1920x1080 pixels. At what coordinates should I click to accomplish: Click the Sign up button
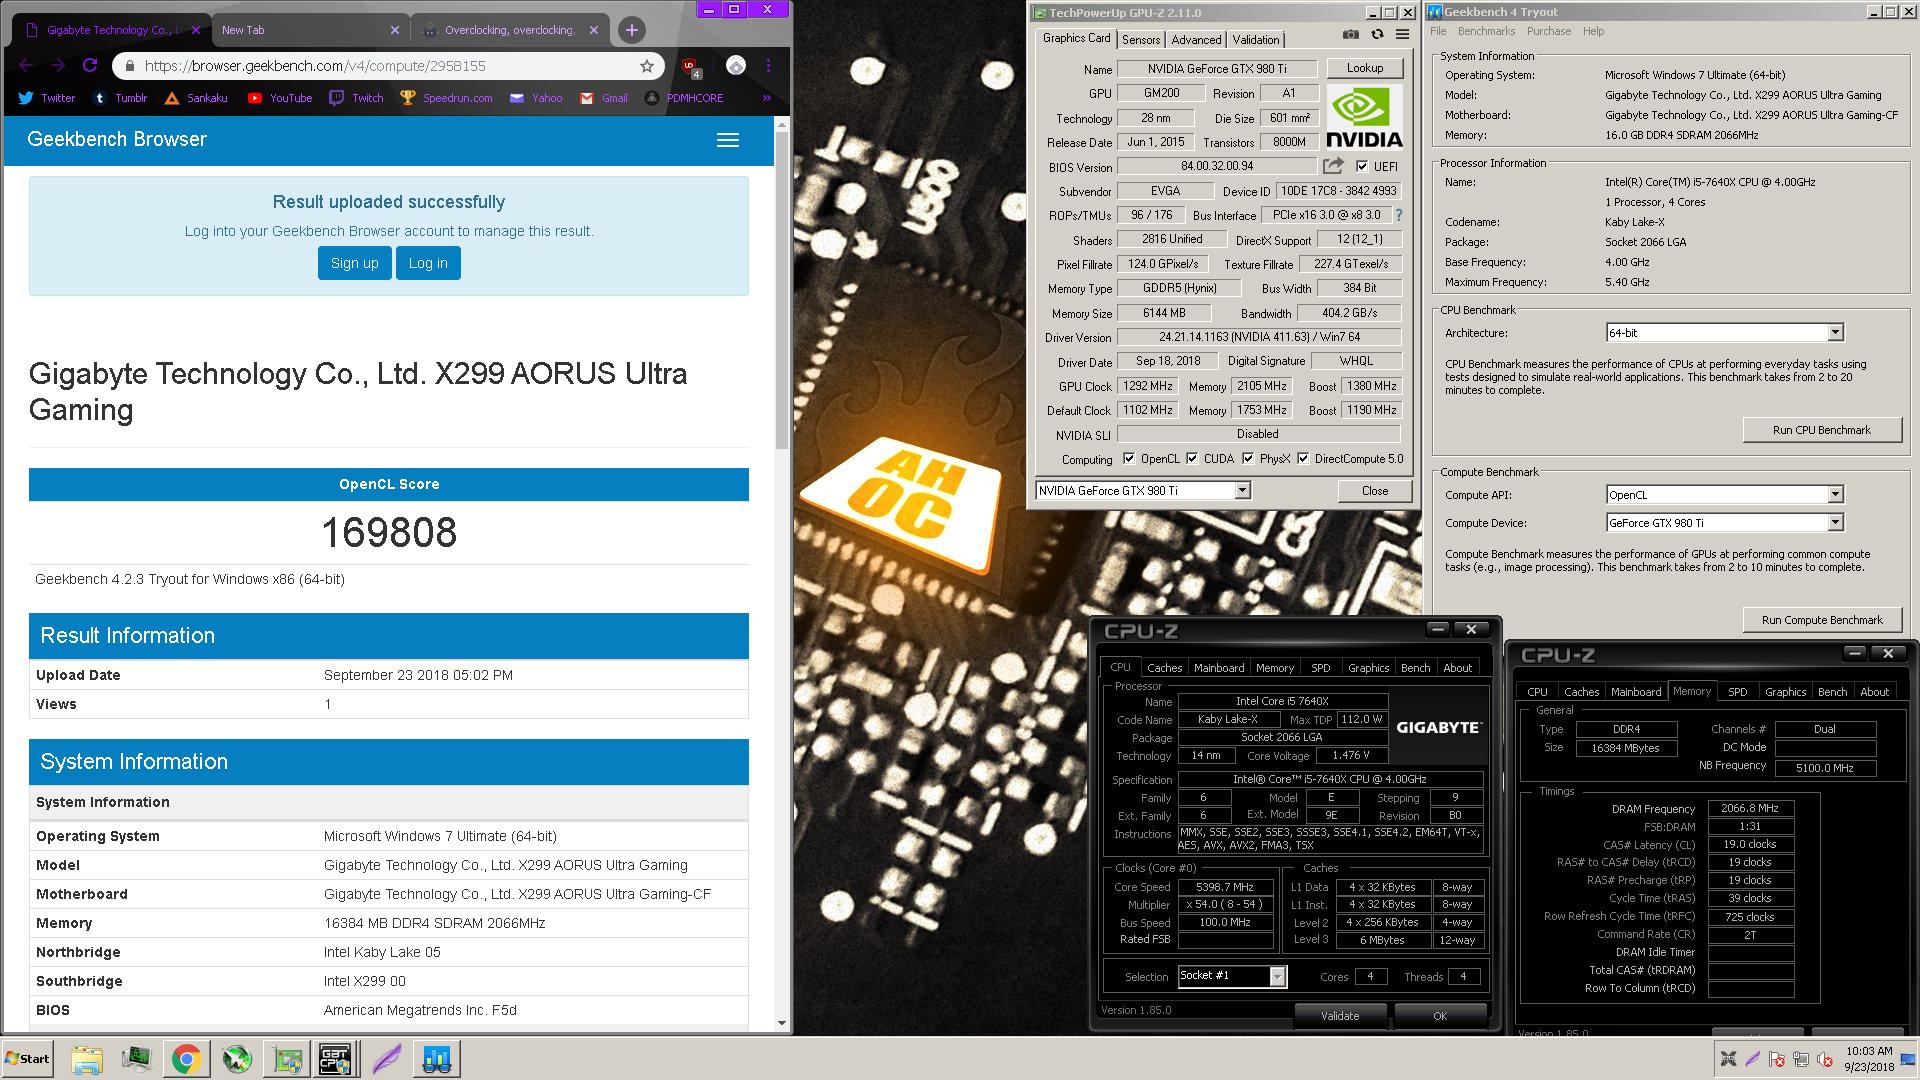click(x=355, y=263)
